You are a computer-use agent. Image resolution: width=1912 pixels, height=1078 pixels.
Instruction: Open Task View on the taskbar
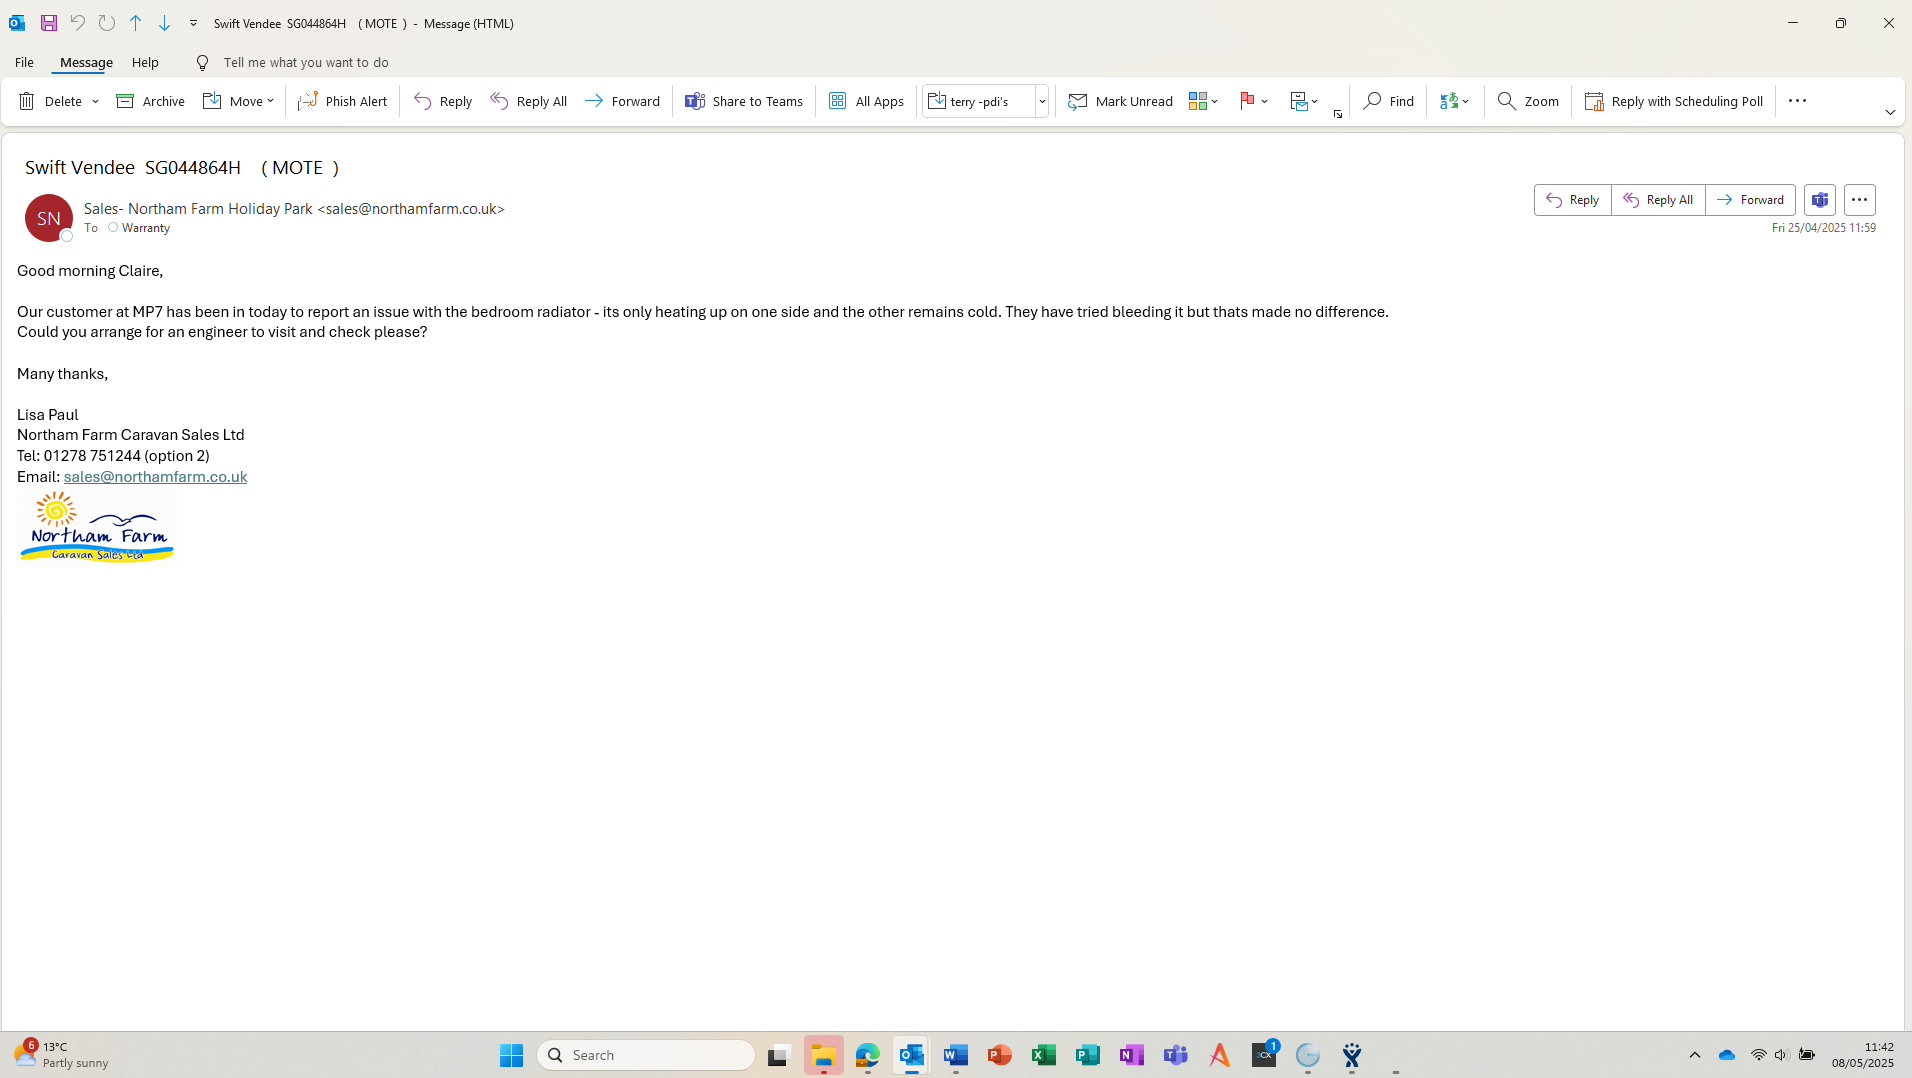(x=779, y=1055)
